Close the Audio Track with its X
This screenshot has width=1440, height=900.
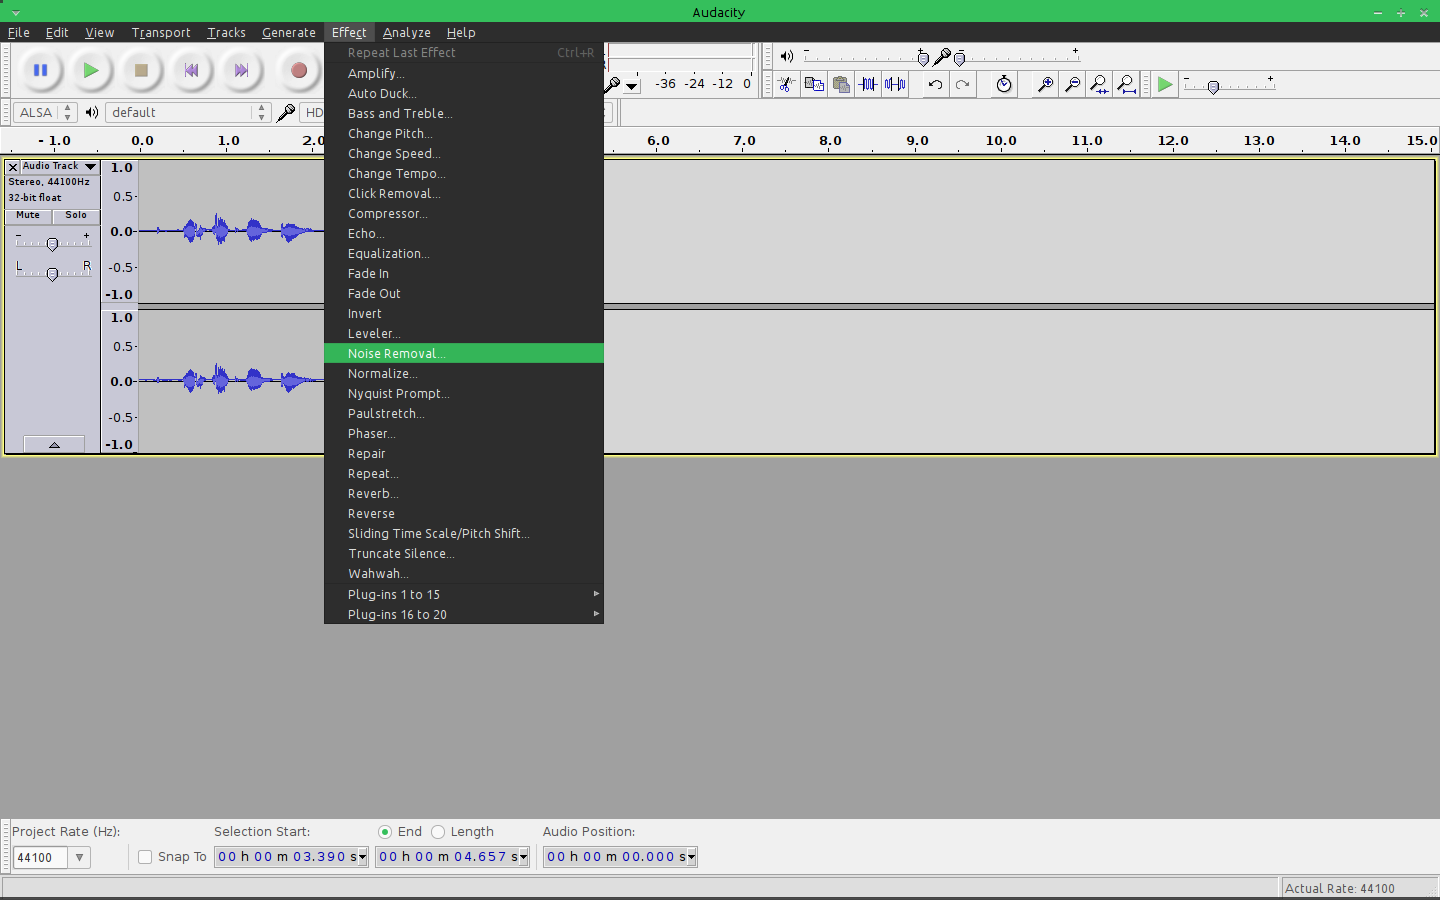pos(13,167)
